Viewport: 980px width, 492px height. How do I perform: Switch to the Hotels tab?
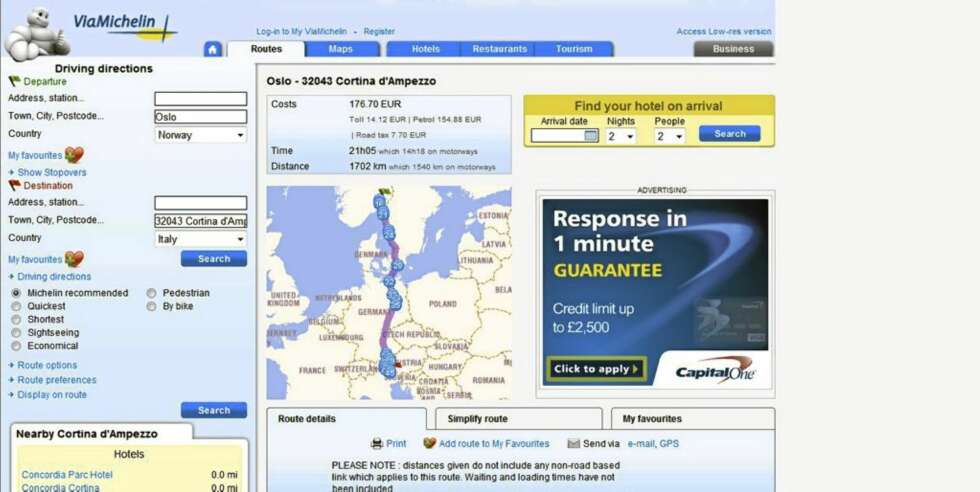[424, 49]
